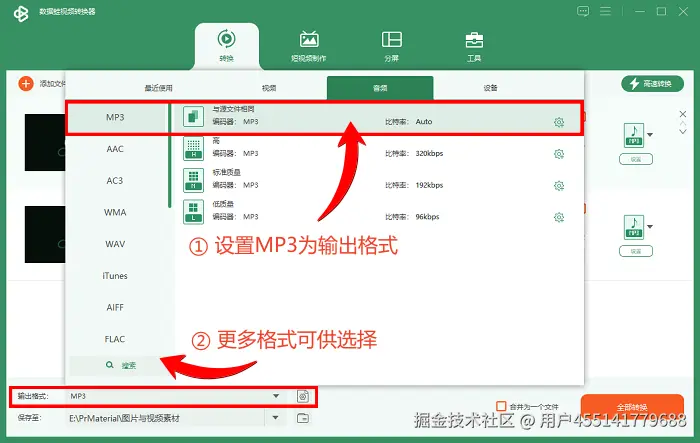Click the Auto bitrate value
This screenshot has height=443, width=700.
coord(424,121)
